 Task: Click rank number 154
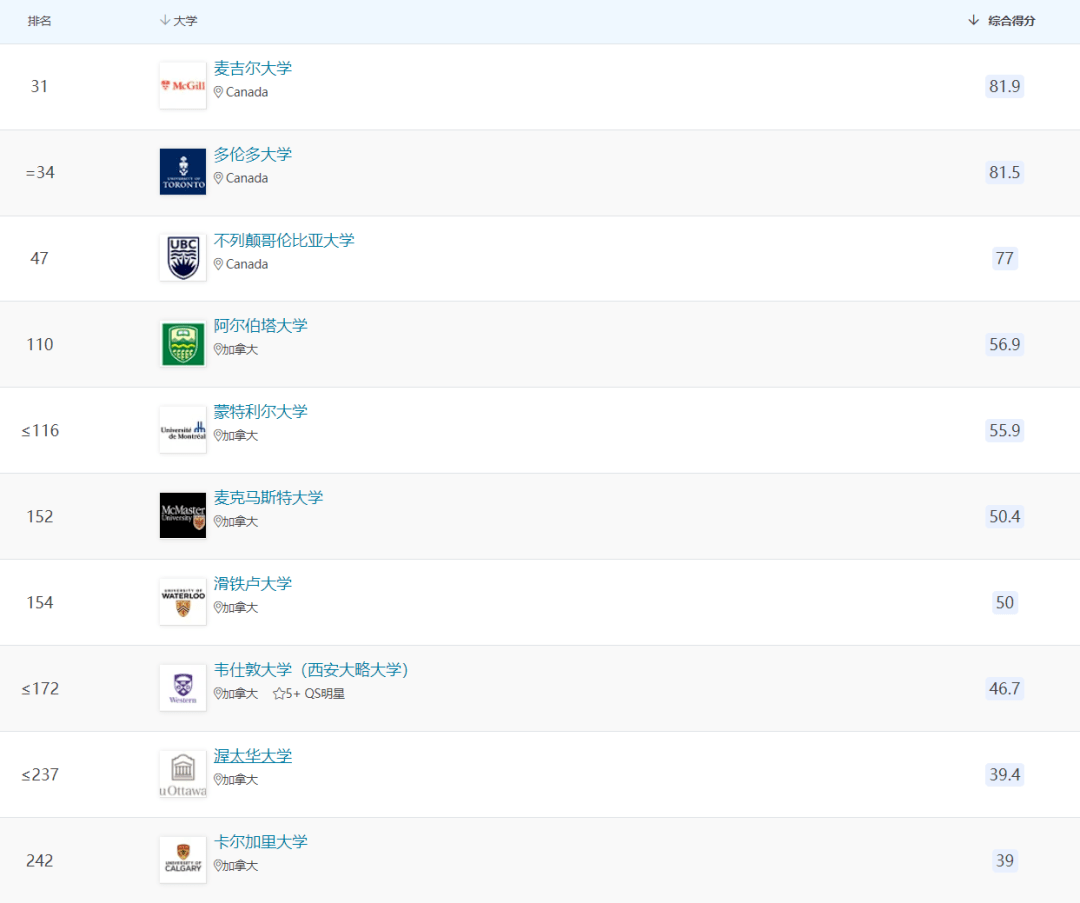40,603
